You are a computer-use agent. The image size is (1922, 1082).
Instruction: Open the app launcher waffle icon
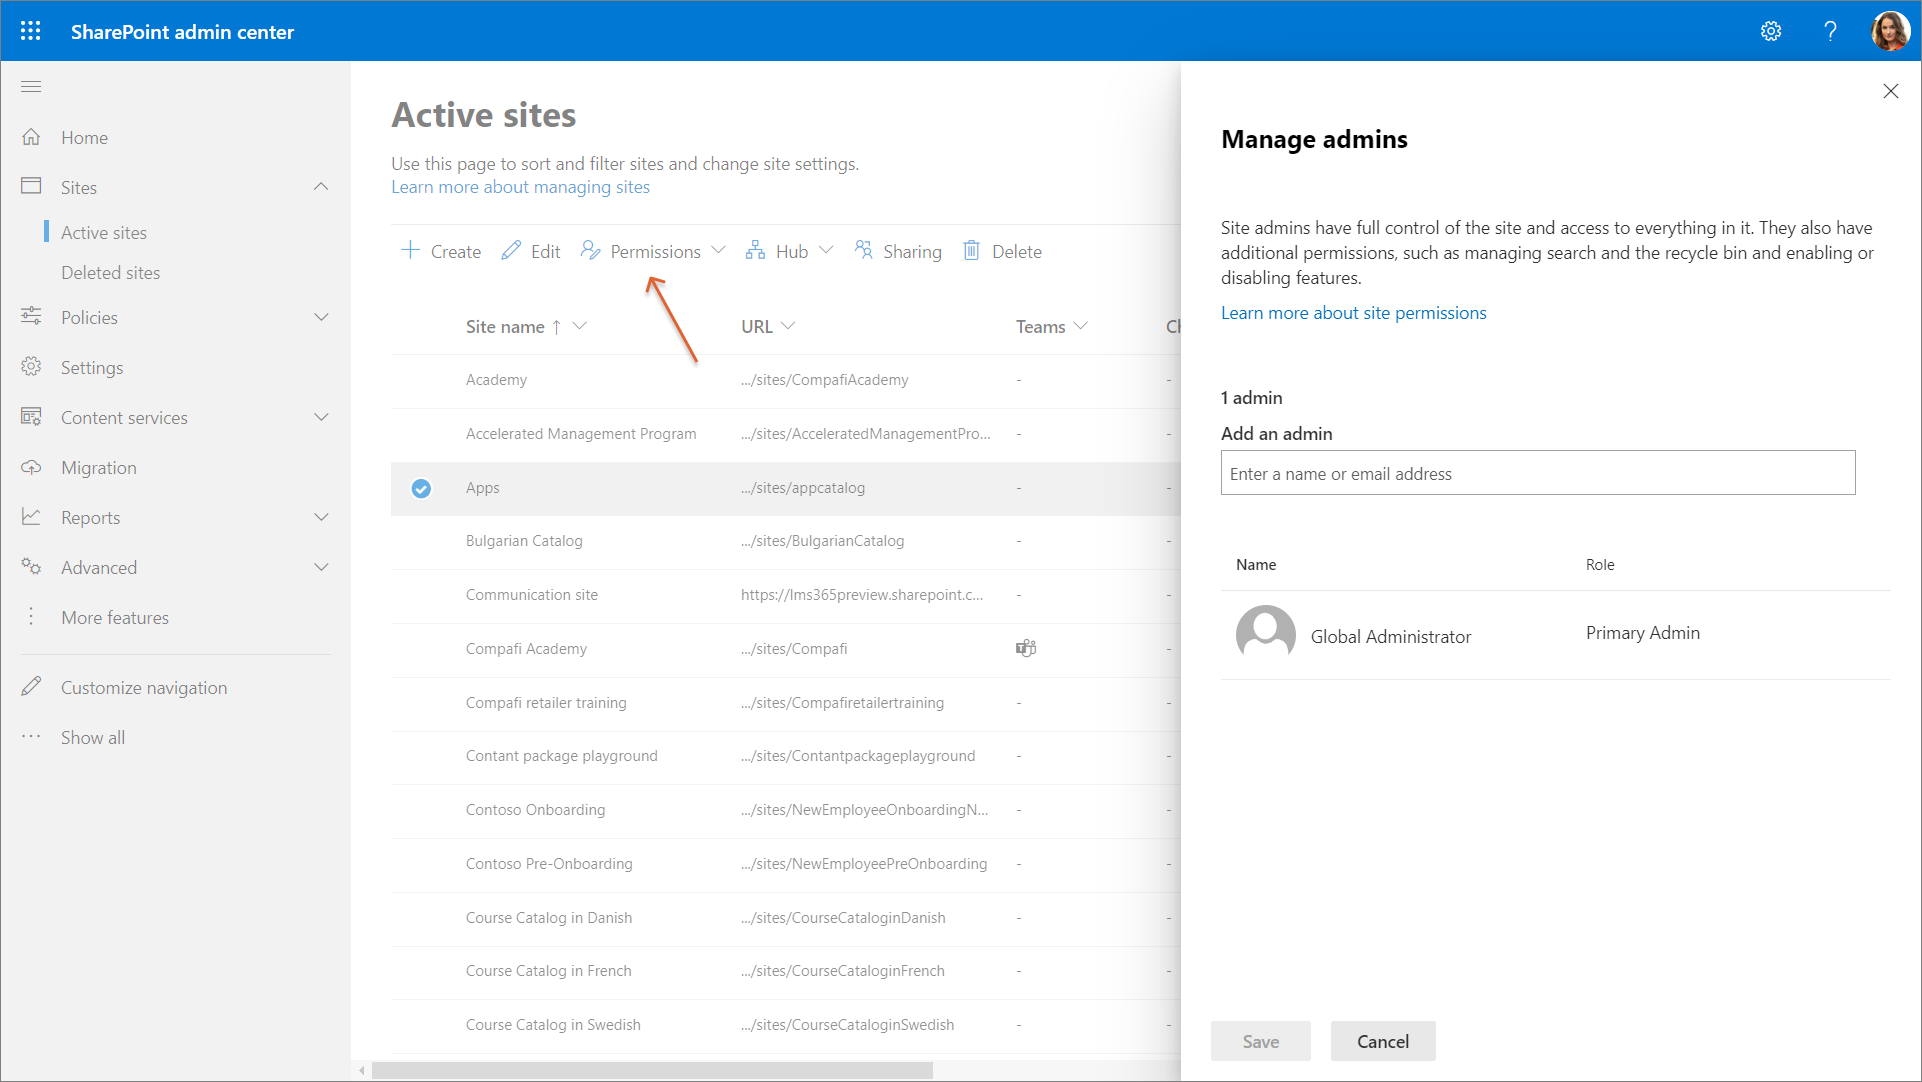pos(31,31)
